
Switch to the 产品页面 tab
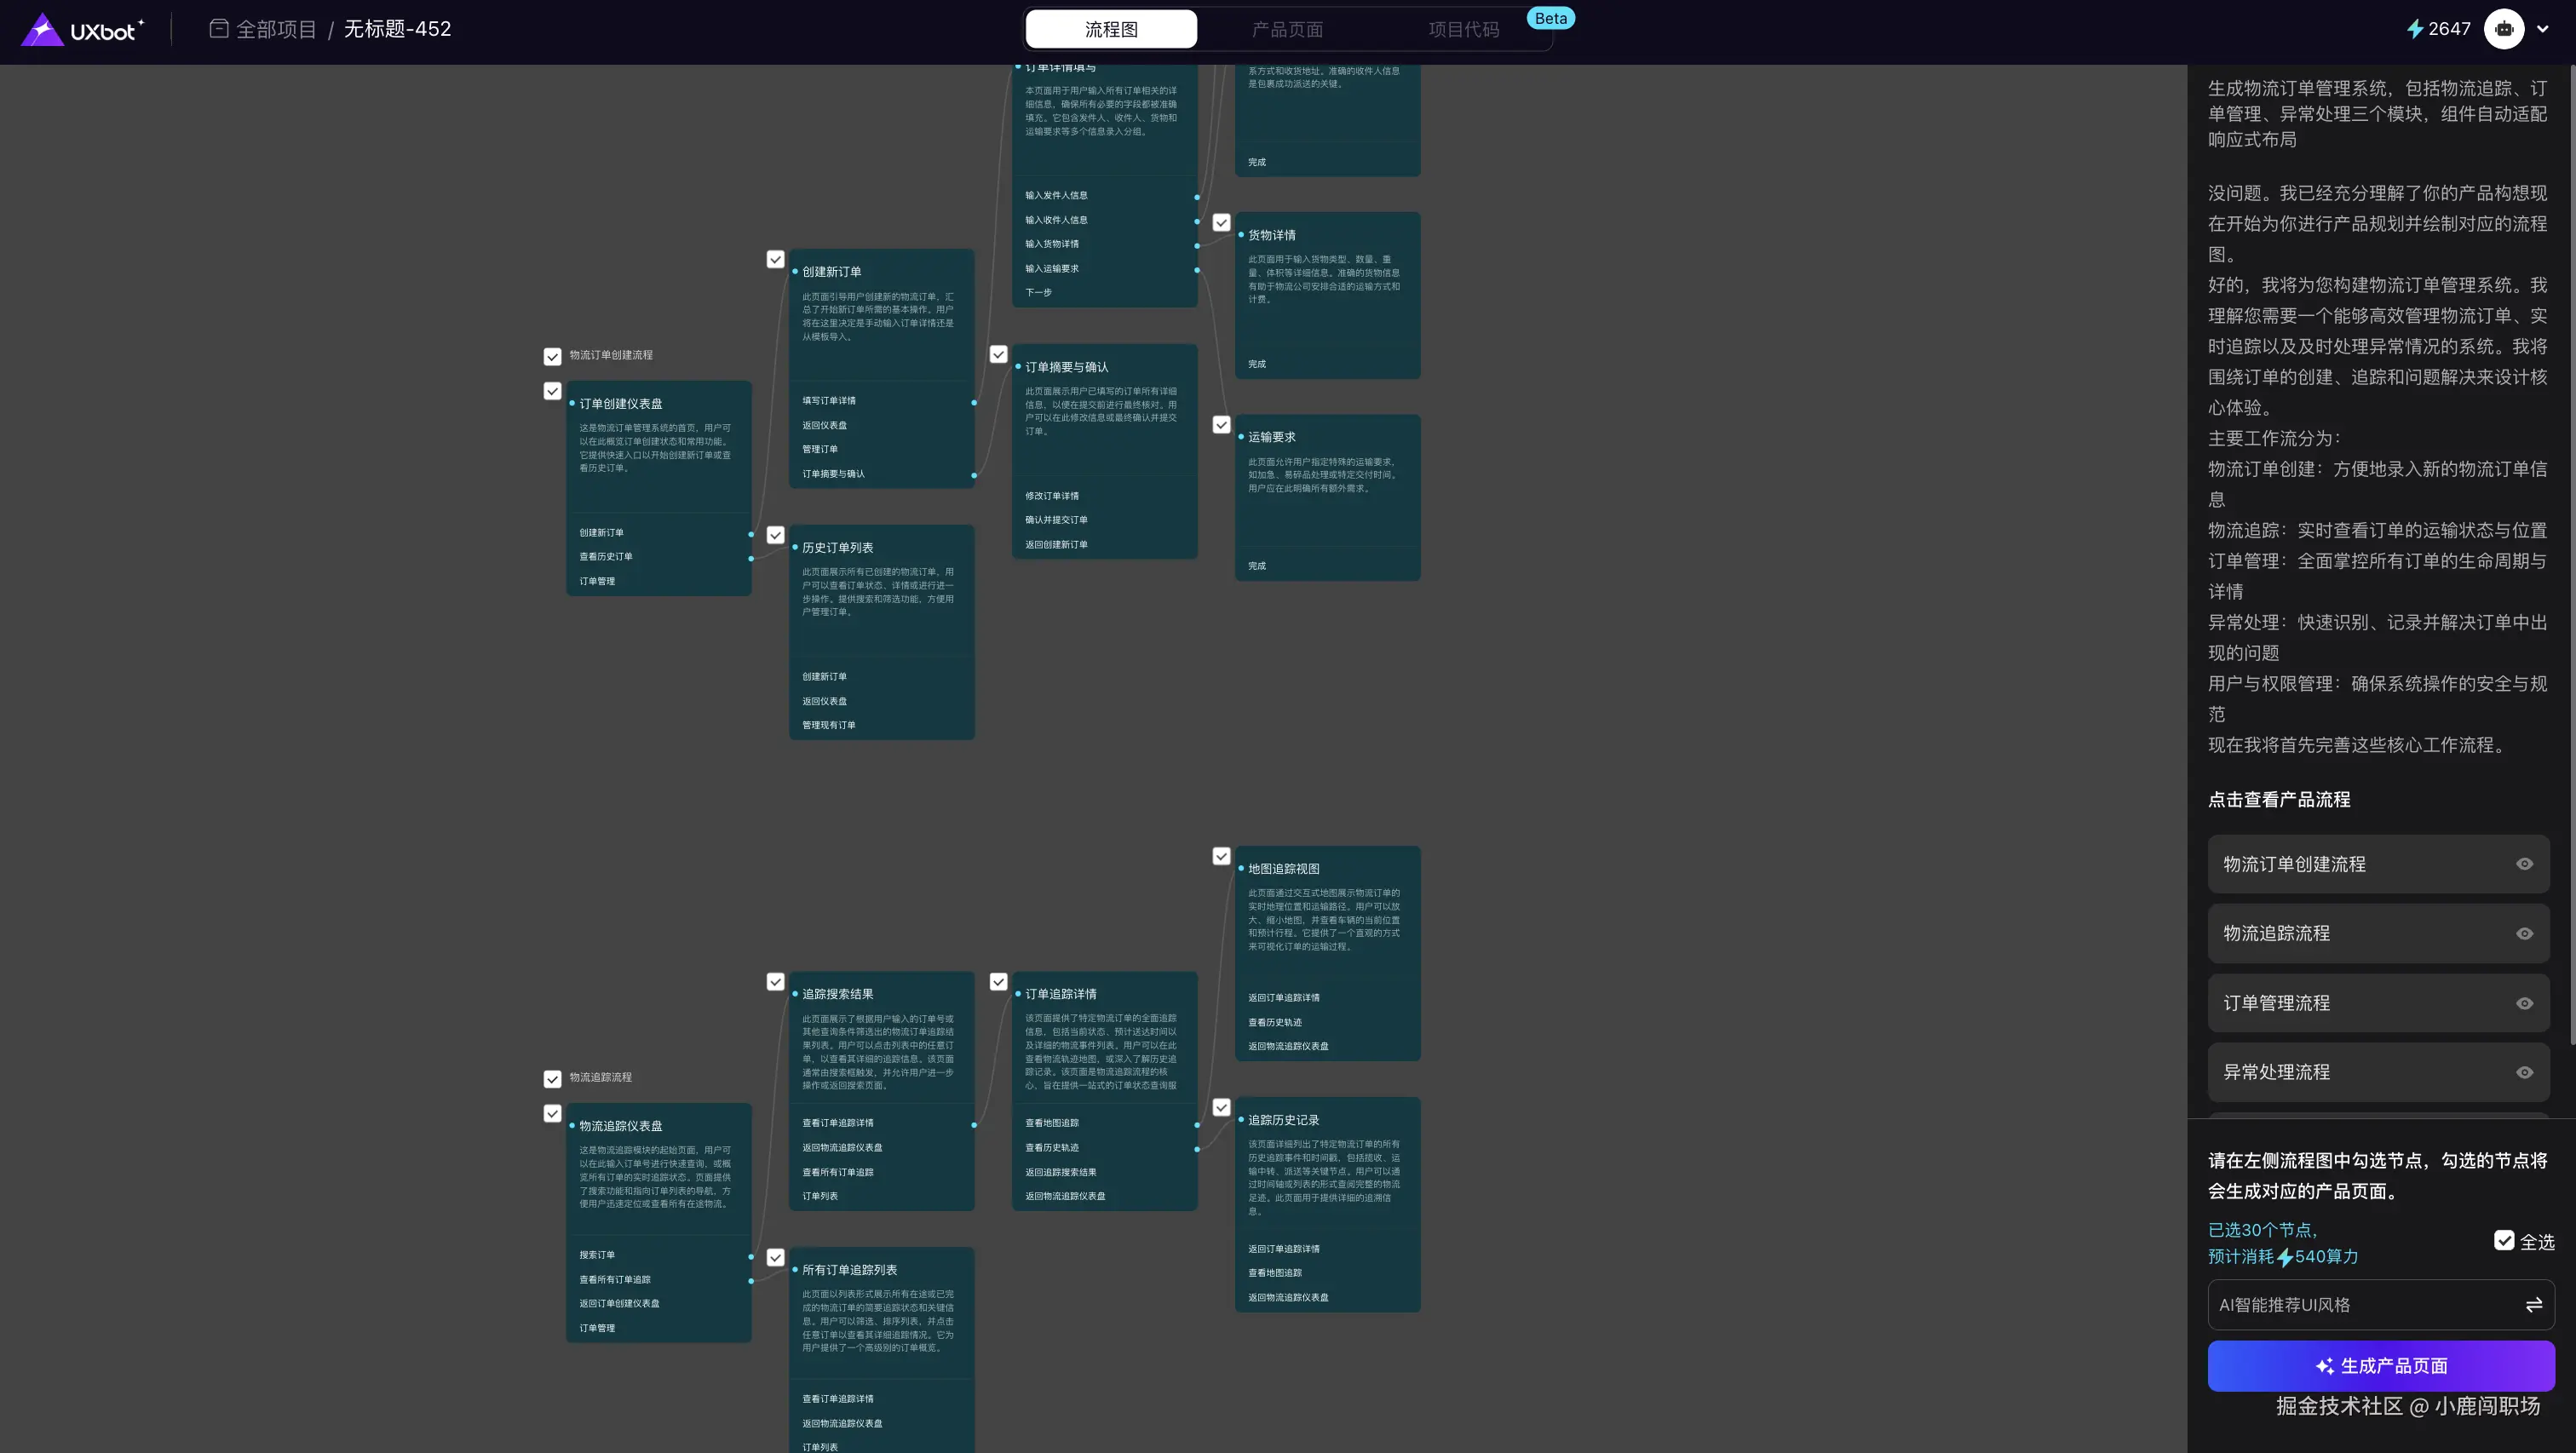[1287, 29]
